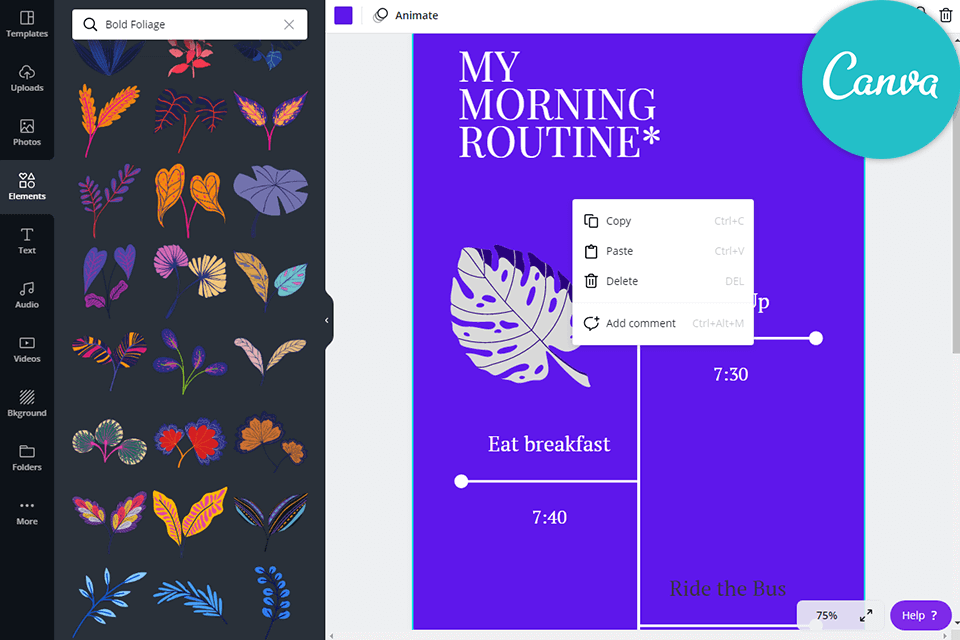Open the Bkground sidebar tab

27,403
